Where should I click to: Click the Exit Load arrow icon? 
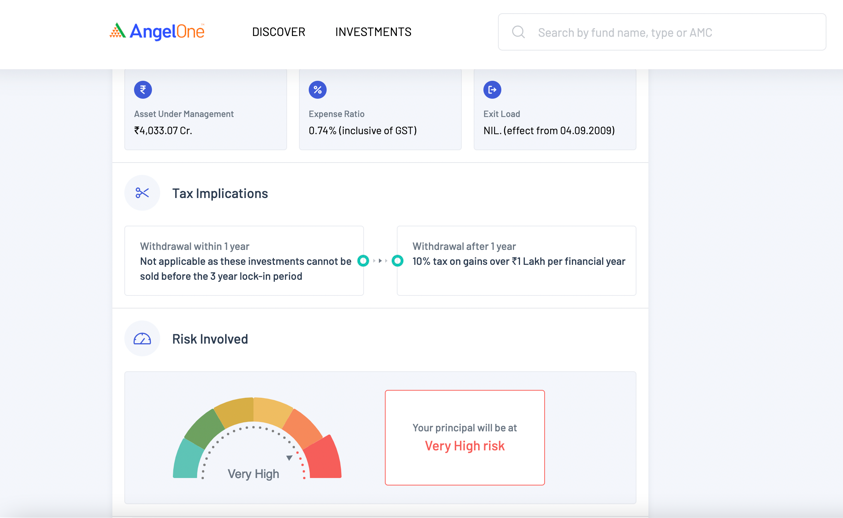click(x=492, y=90)
